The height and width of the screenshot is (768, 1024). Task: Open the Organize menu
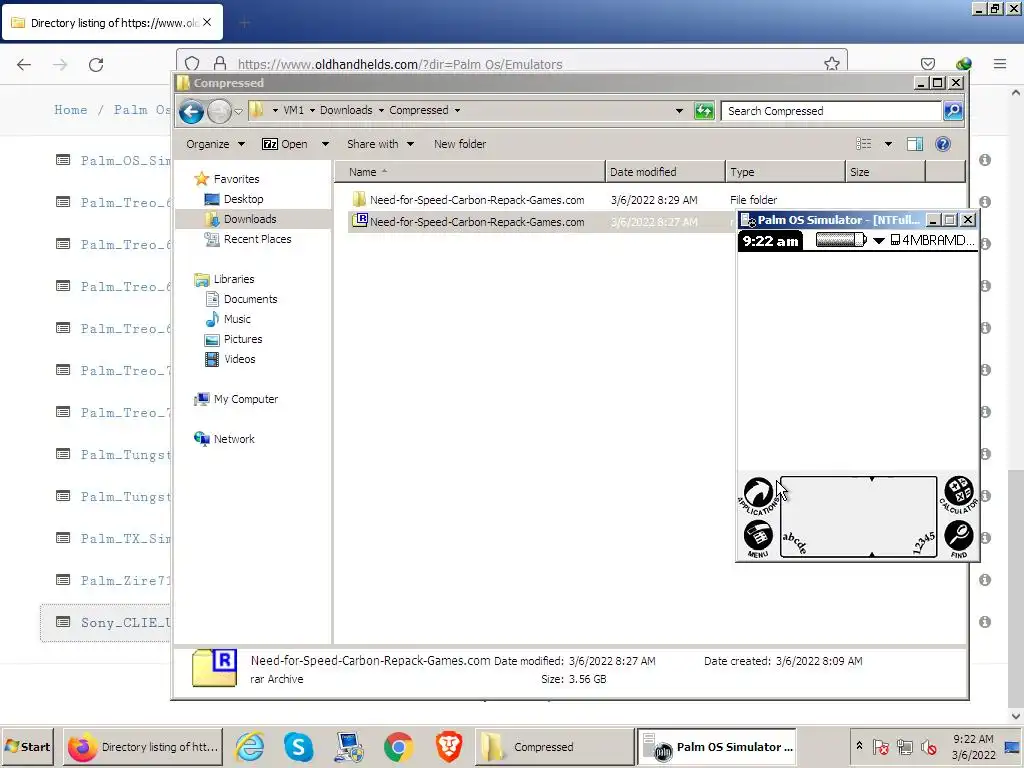(215, 144)
